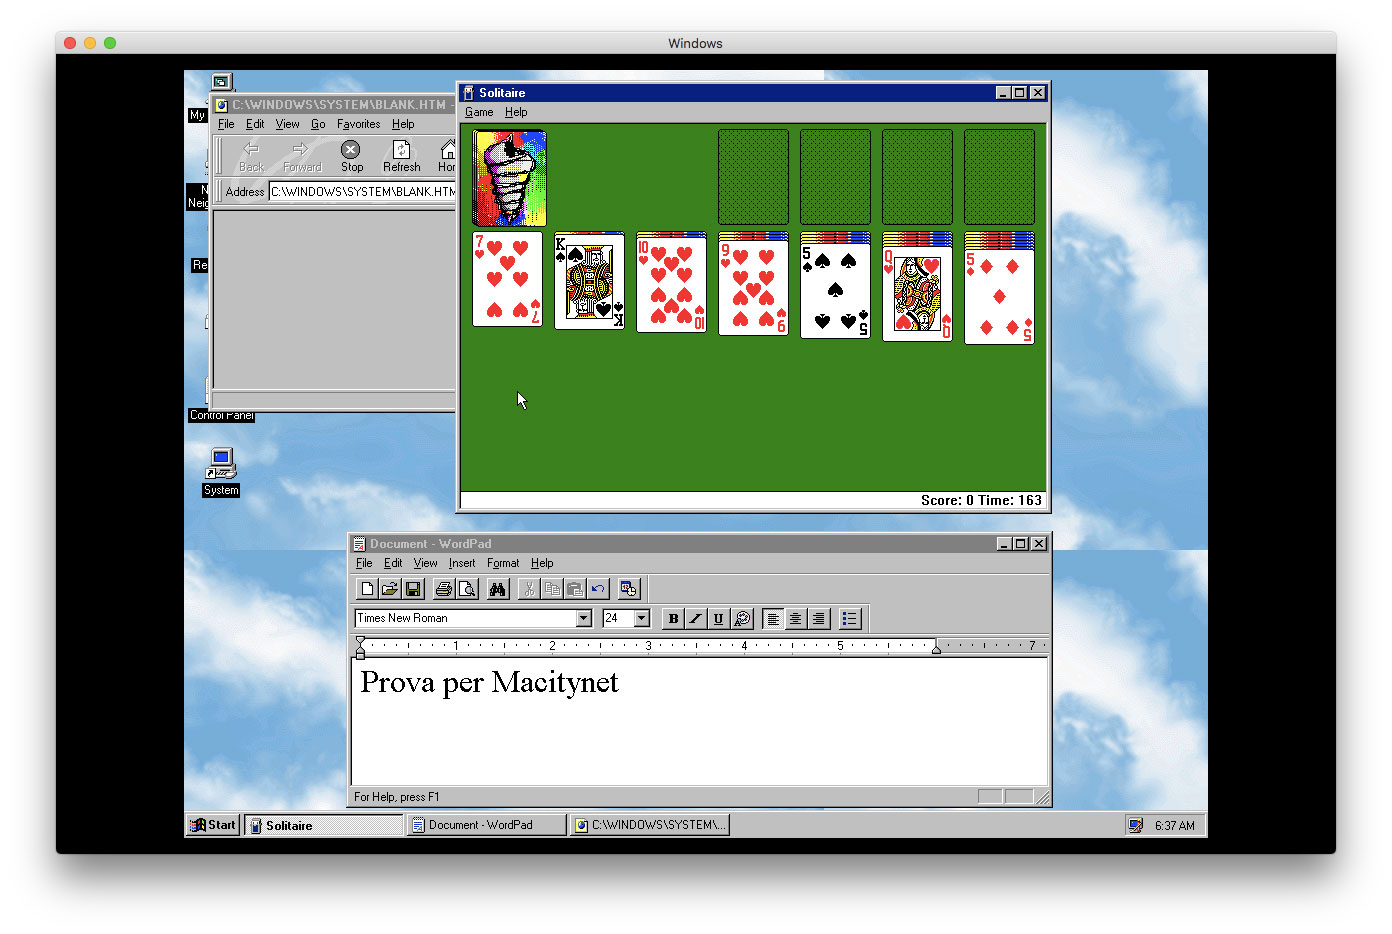The height and width of the screenshot is (934, 1392).
Task: Insert Date/Time using the WordPad toolbar icon
Action: click(x=629, y=589)
